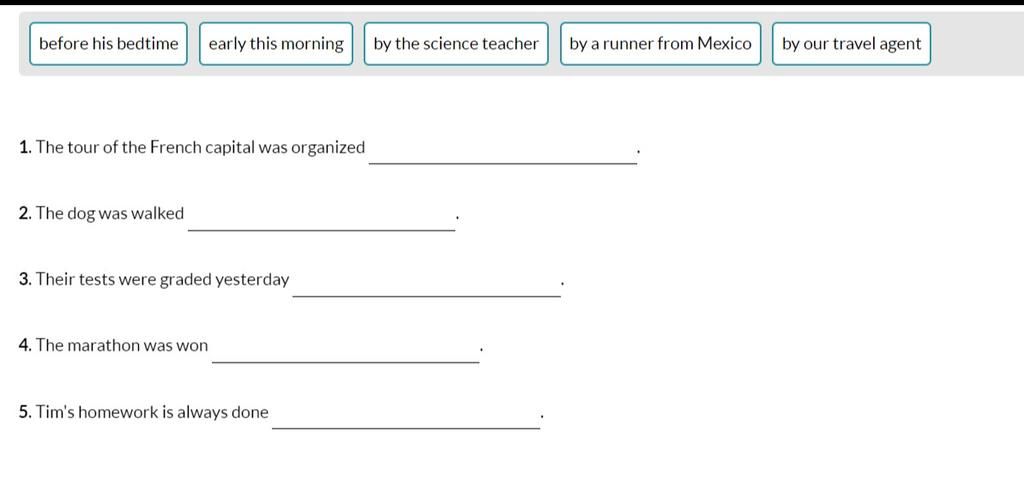The height and width of the screenshot is (486, 1024).
Task: Click the number label '5.' of fifth question
Action: 26,412
